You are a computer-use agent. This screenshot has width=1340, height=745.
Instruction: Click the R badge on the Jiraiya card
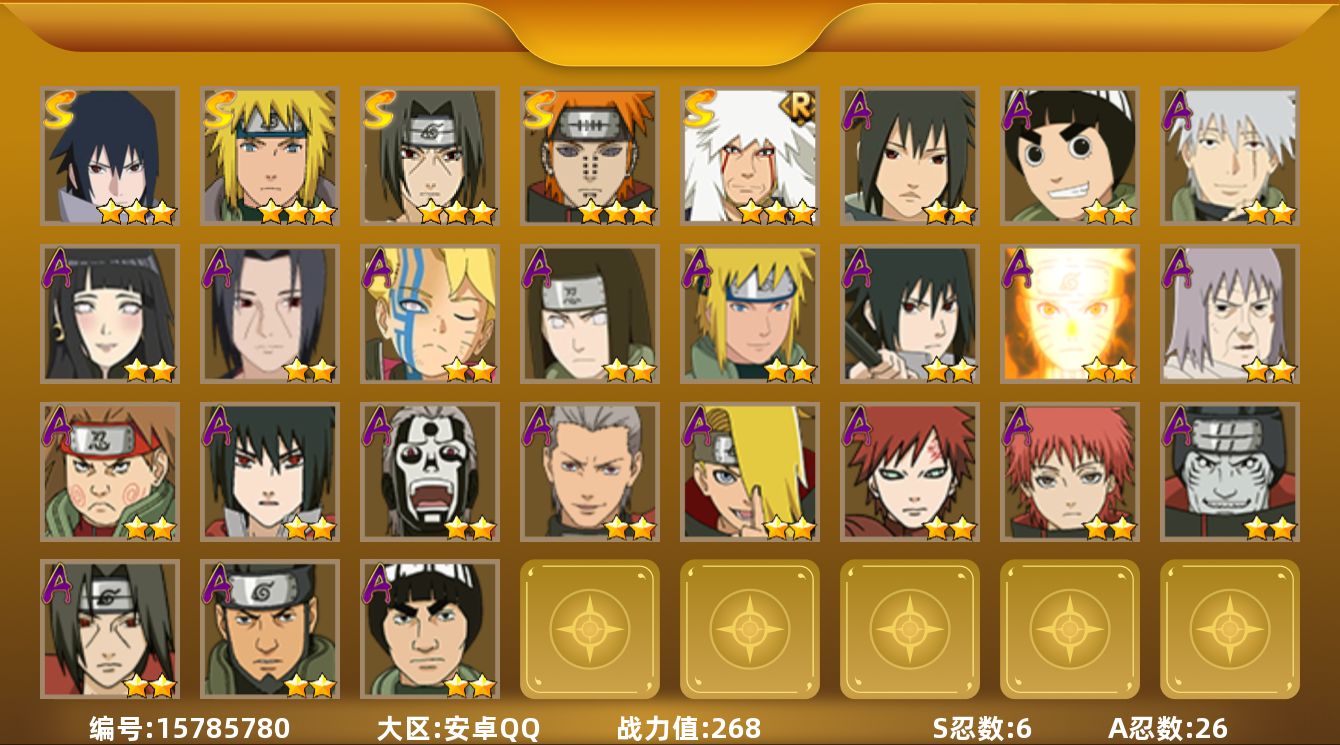point(799,106)
